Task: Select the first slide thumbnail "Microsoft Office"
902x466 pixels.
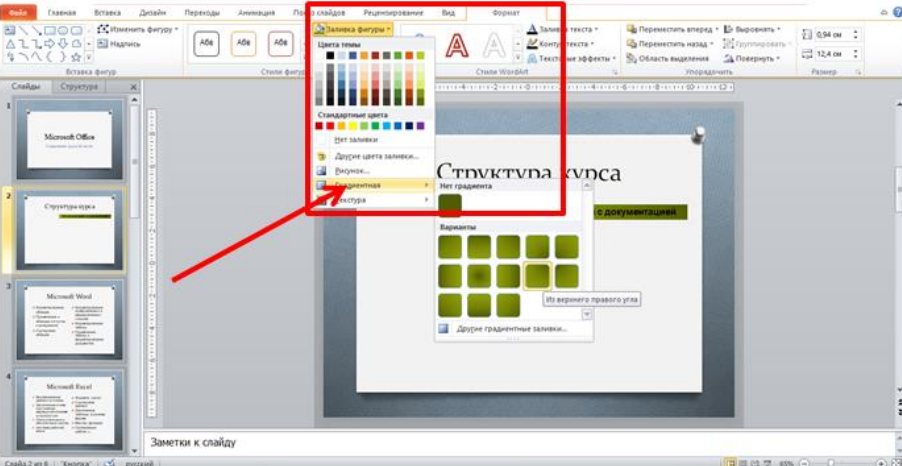Action: click(69, 139)
